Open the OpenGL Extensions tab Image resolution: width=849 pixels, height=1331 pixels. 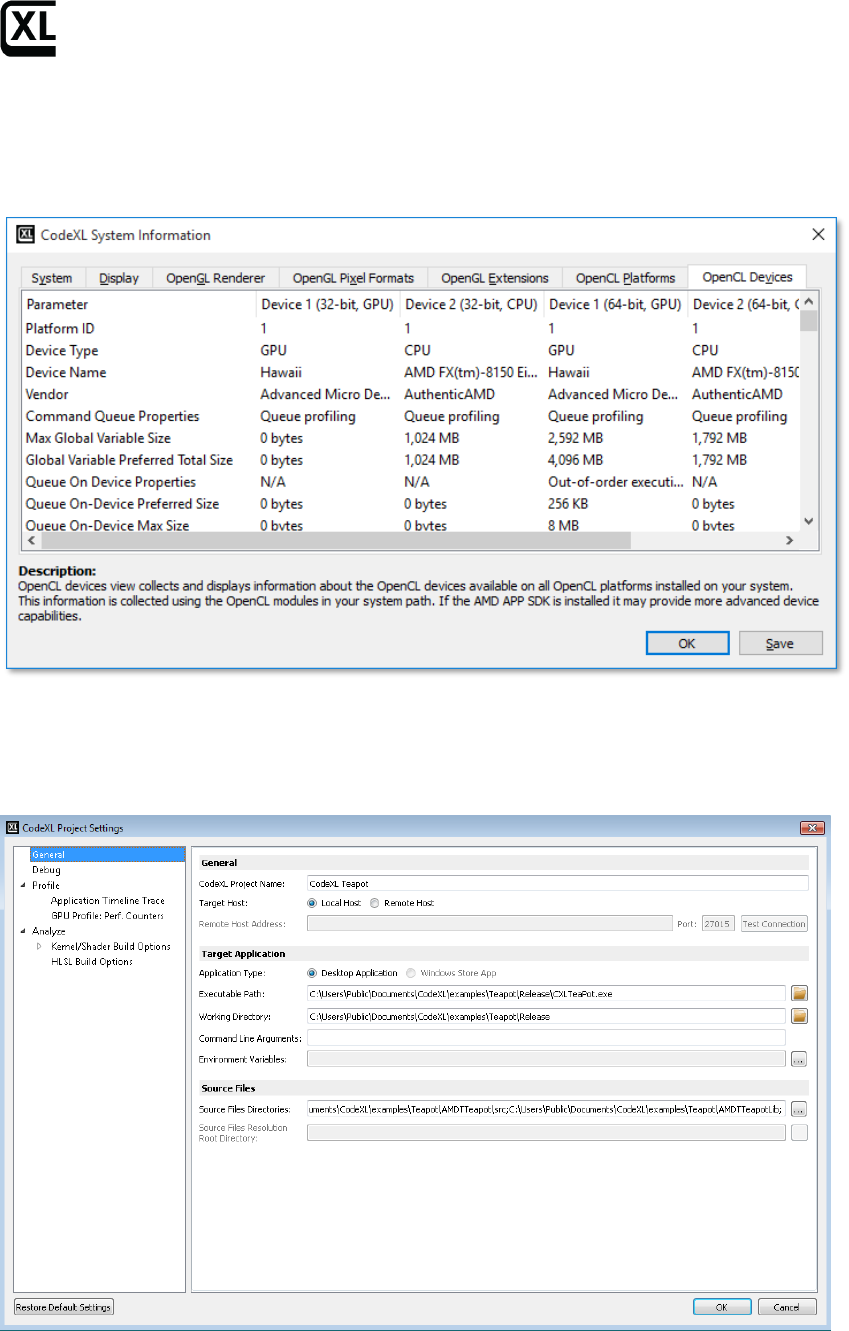tap(495, 278)
